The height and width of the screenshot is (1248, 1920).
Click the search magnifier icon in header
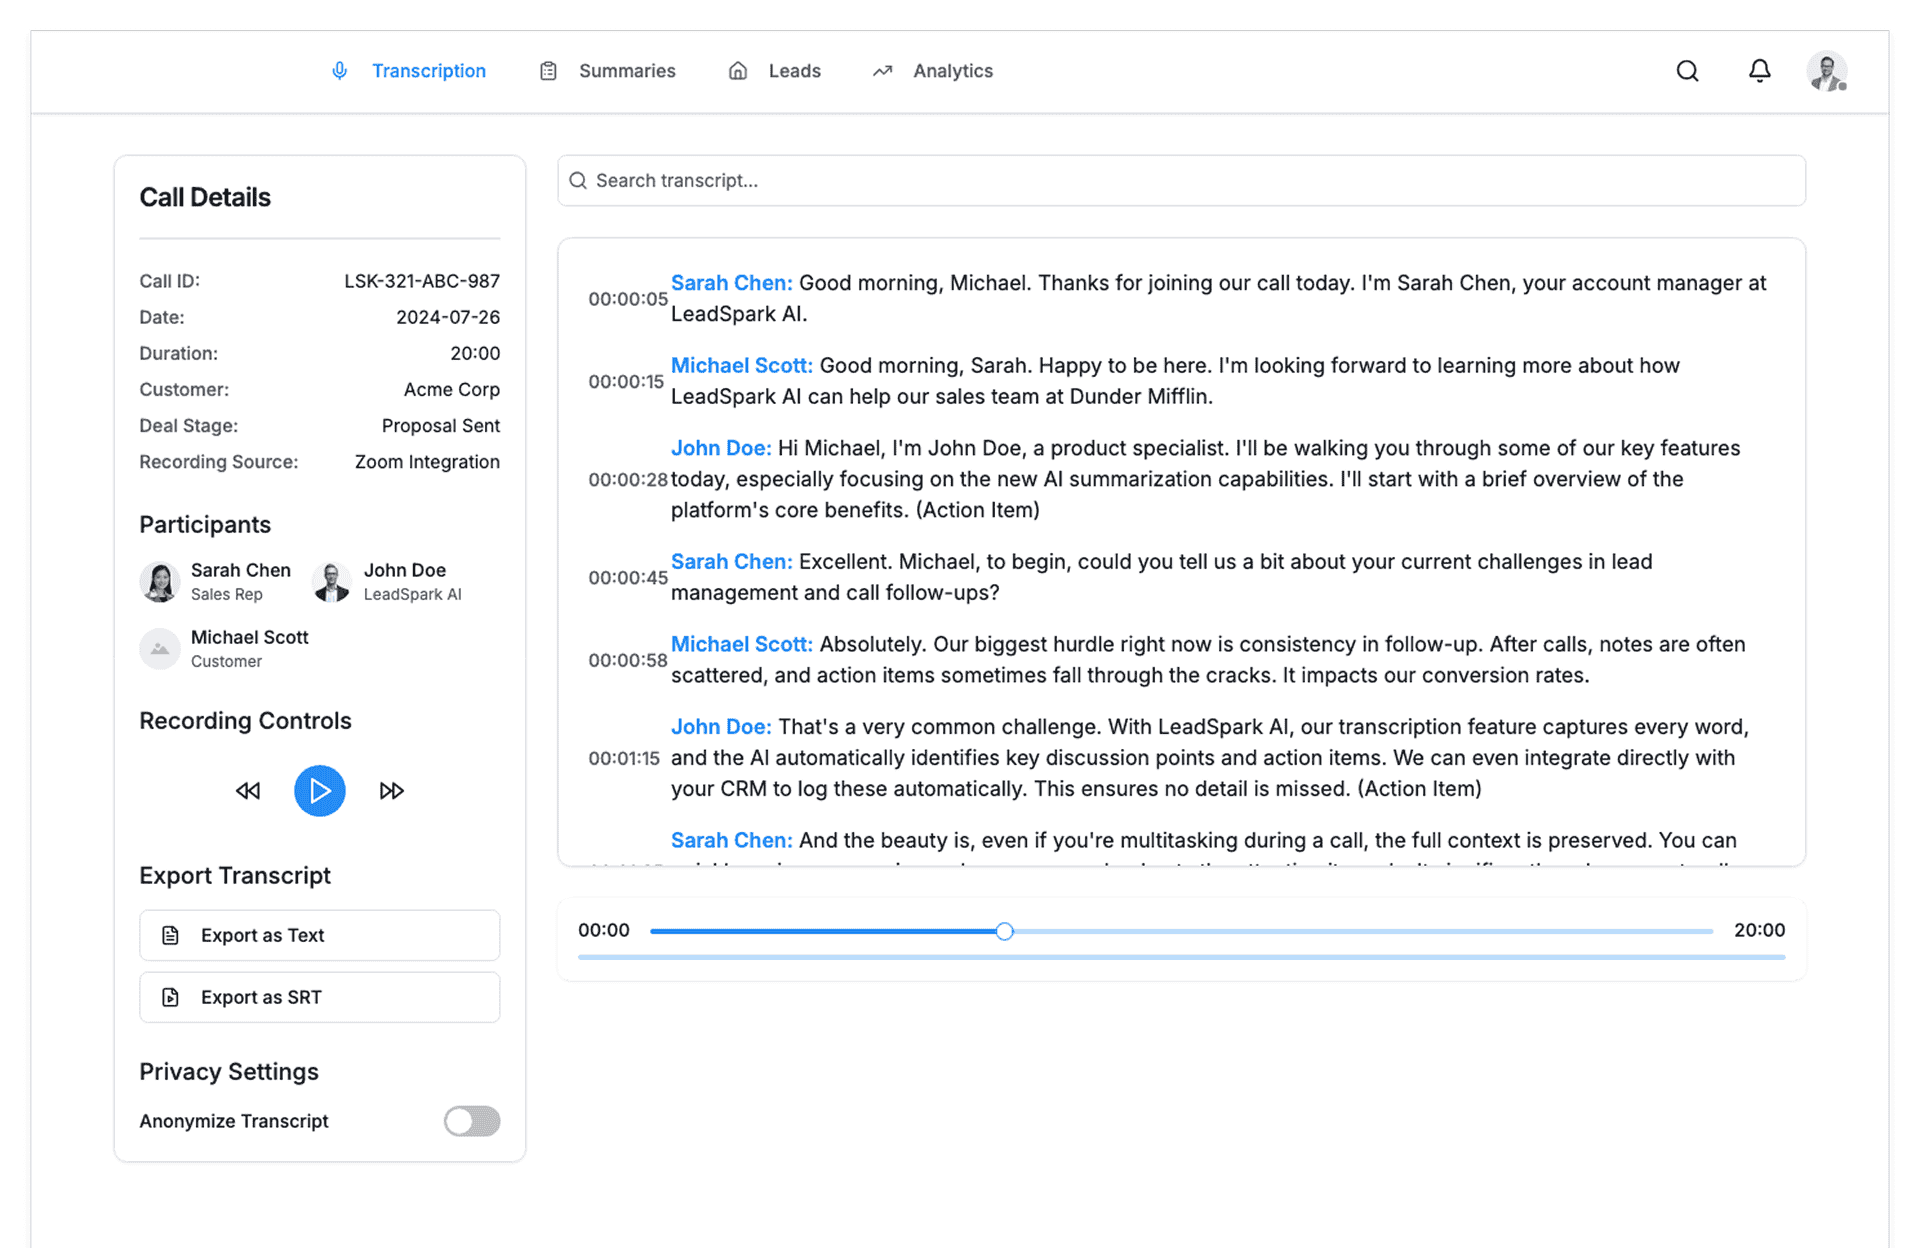click(x=1687, y=71)
